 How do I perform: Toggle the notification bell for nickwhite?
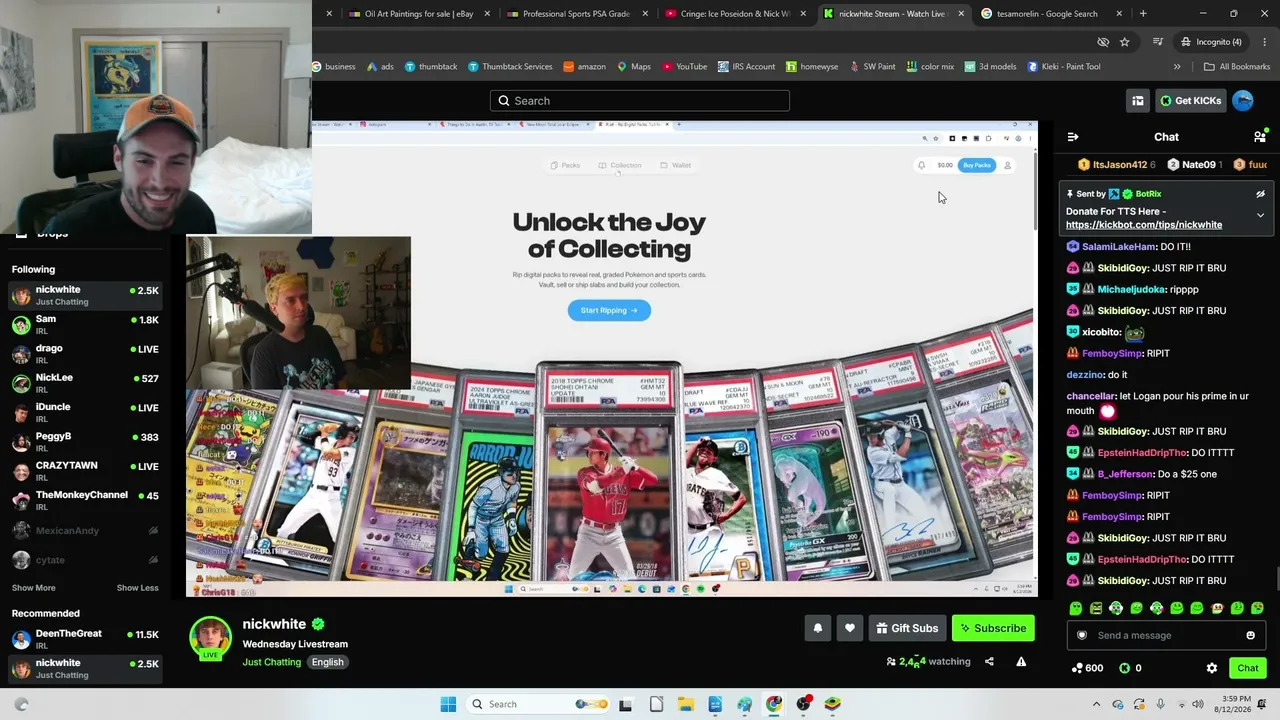pyautogui.click(x=818, y=628)
